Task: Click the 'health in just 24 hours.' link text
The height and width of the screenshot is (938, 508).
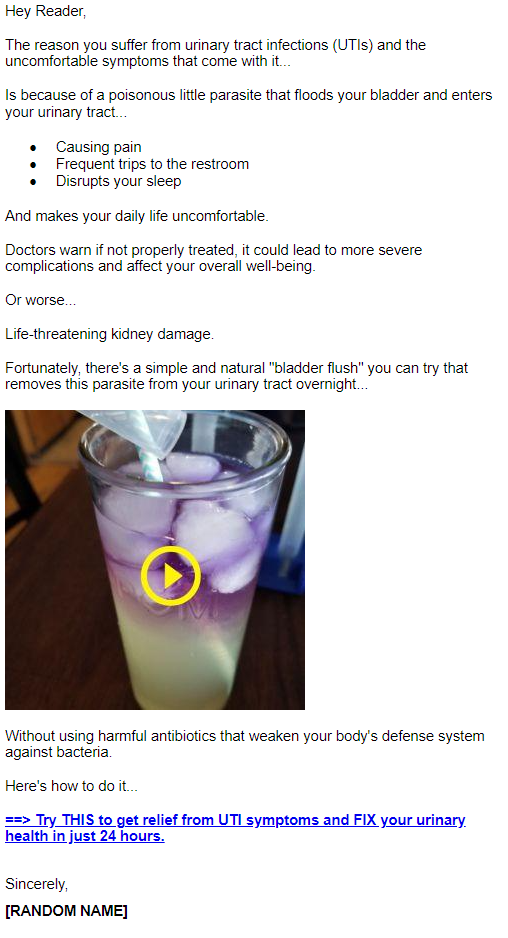Action: (85, 836)
